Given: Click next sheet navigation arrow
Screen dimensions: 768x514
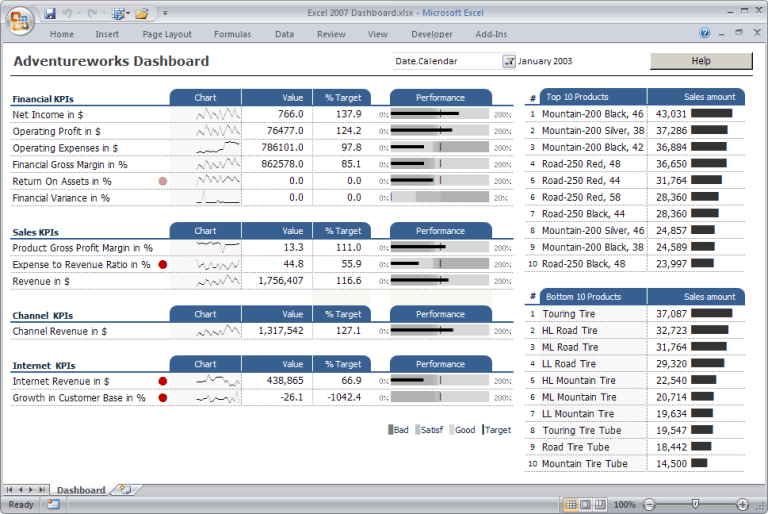Looking at the screenshot, I should pyautogui.click(x=31, y=490).
